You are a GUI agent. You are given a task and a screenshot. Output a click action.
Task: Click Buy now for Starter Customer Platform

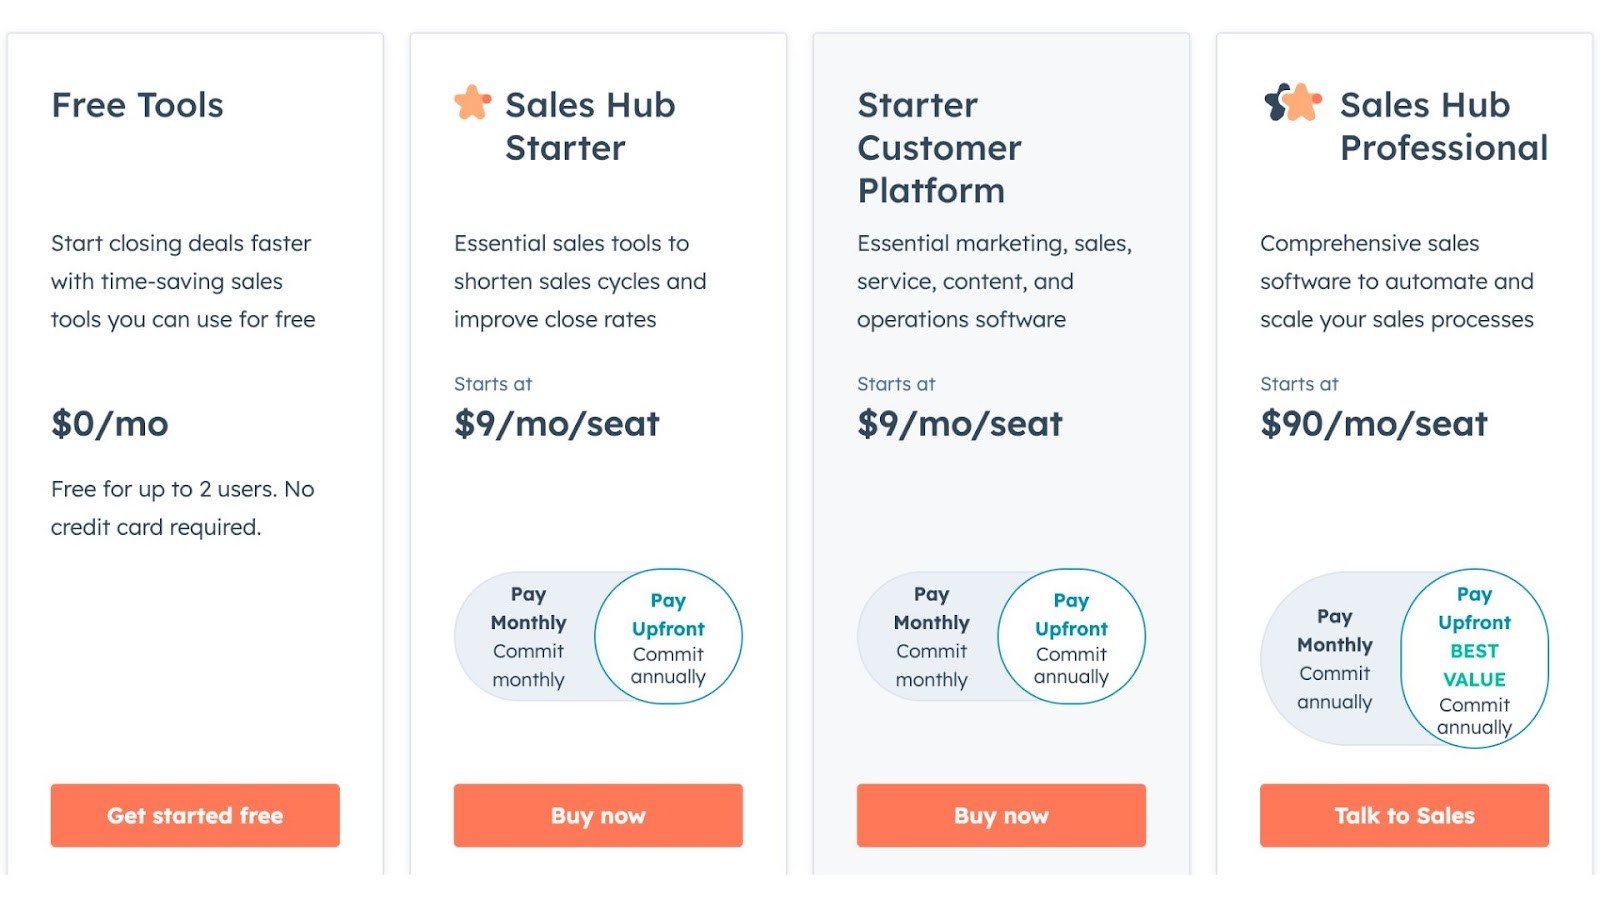(x=1000, y=815)
